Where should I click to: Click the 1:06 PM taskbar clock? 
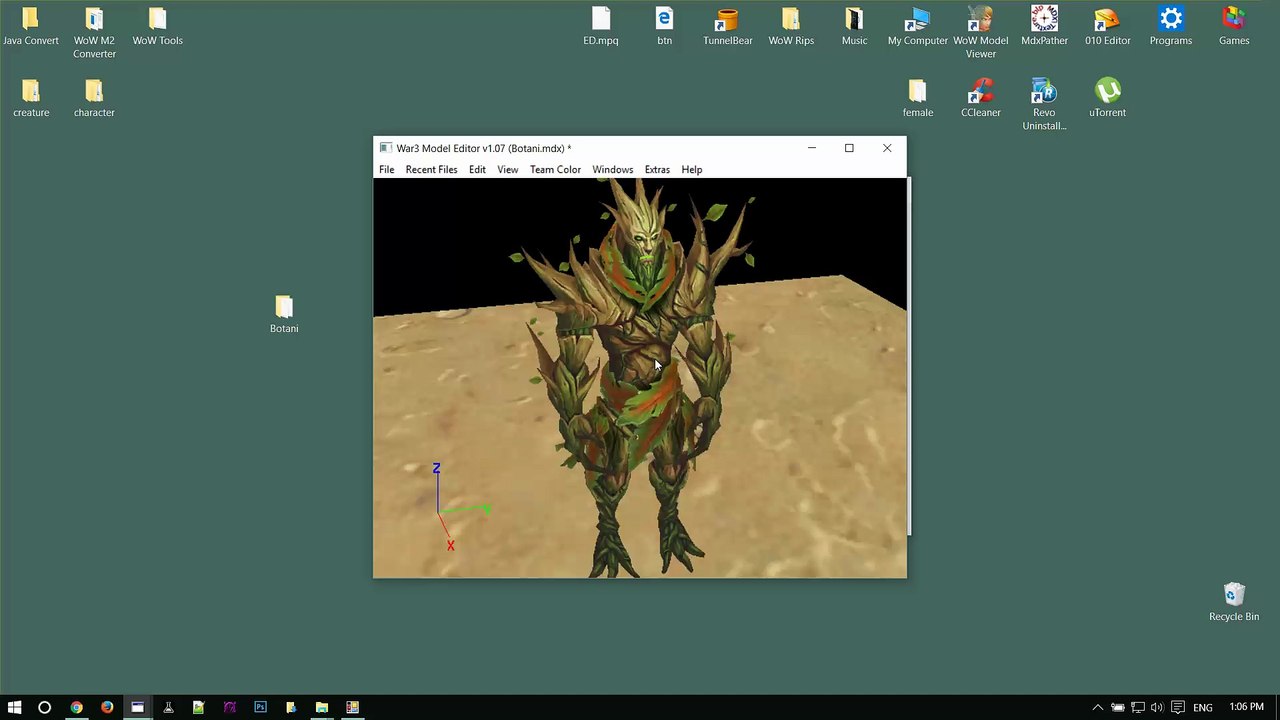click(1246, 707)
